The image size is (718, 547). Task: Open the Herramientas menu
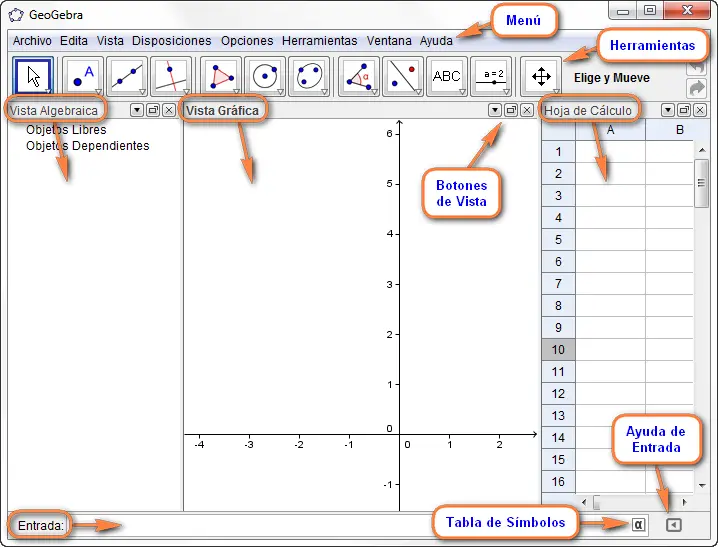point(319,41)
